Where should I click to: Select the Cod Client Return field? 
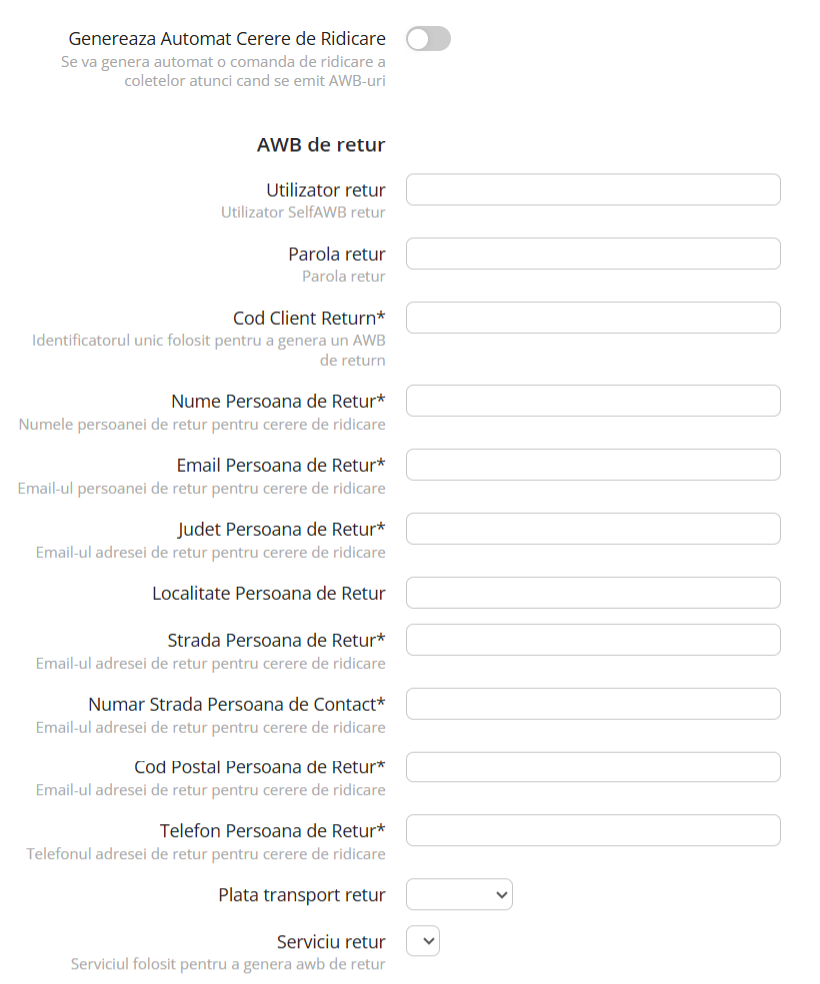coord(592,317)
